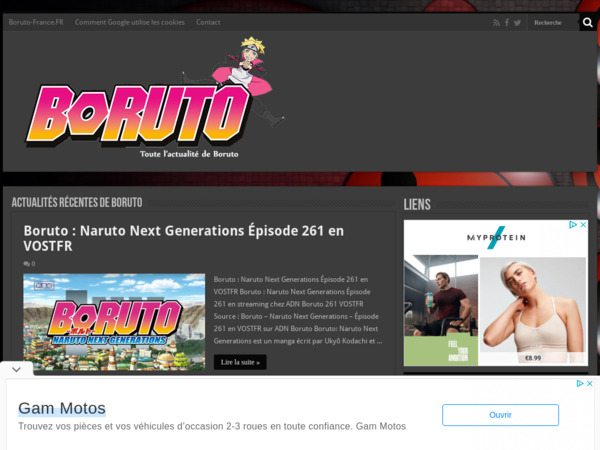Click the article excerpt text about Episode 261
The image size is (600, 450).
coord(298,310)
